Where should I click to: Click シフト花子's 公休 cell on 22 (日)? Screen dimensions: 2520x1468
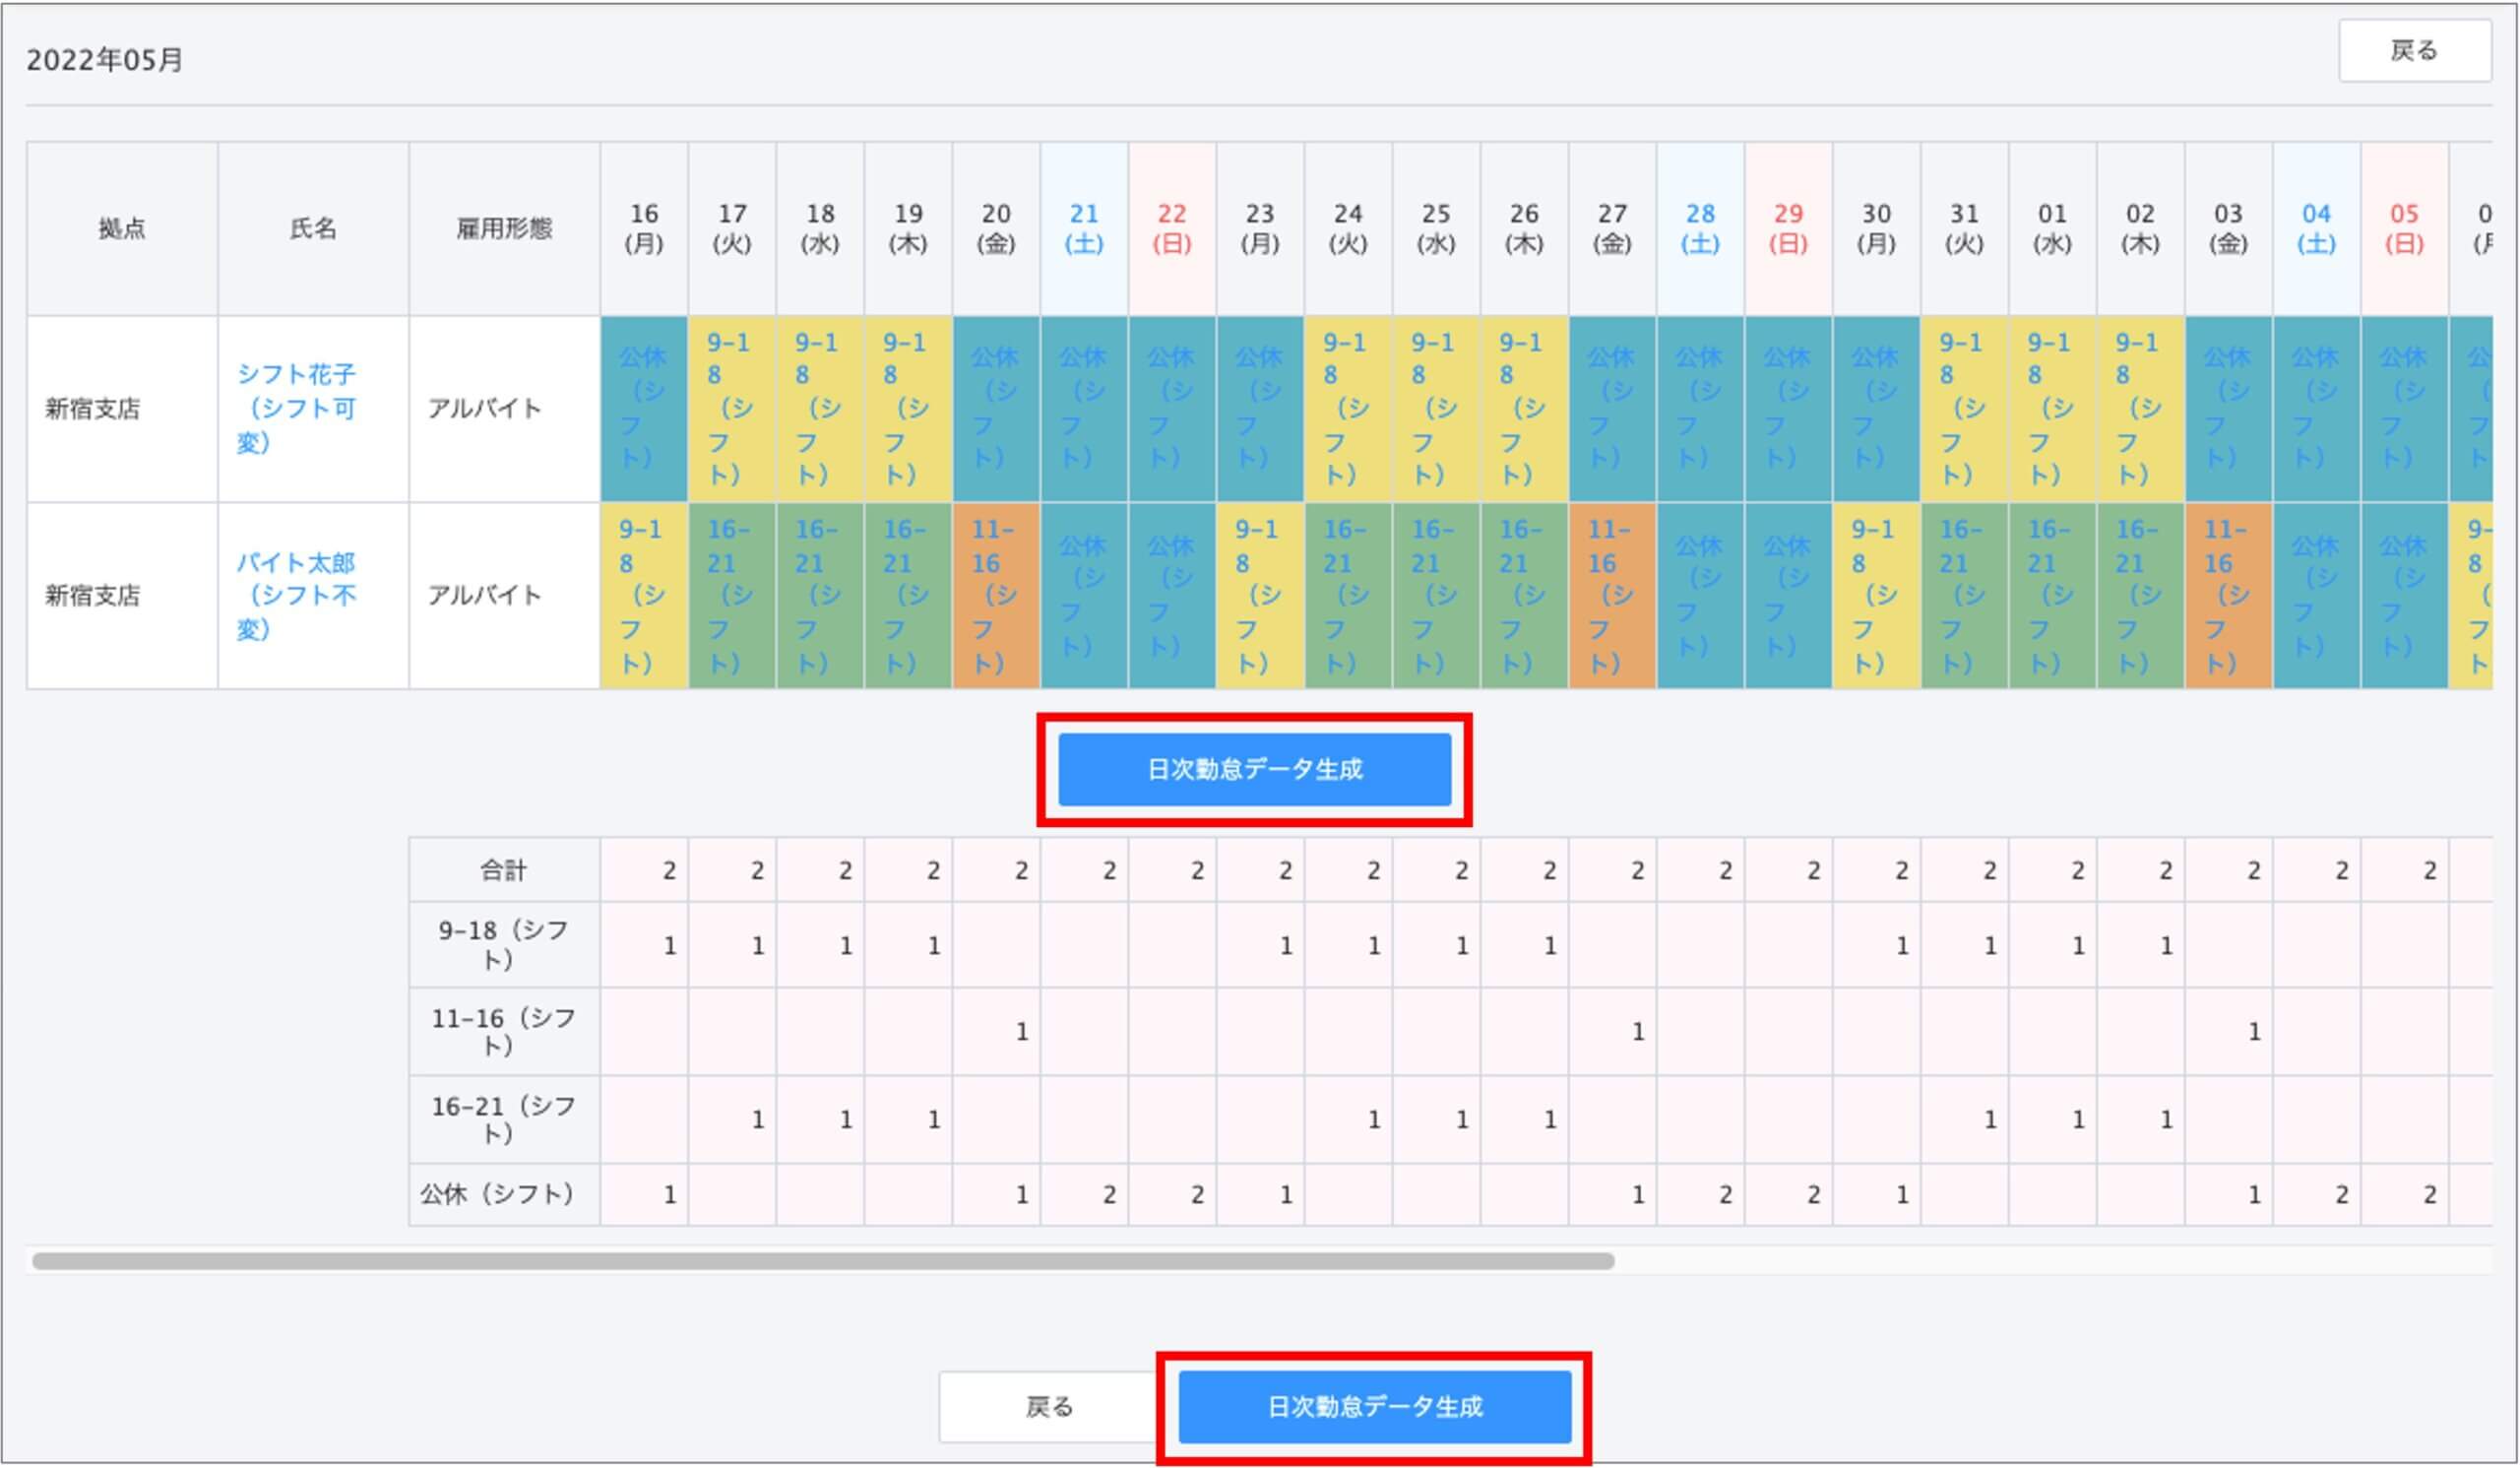1171,408
